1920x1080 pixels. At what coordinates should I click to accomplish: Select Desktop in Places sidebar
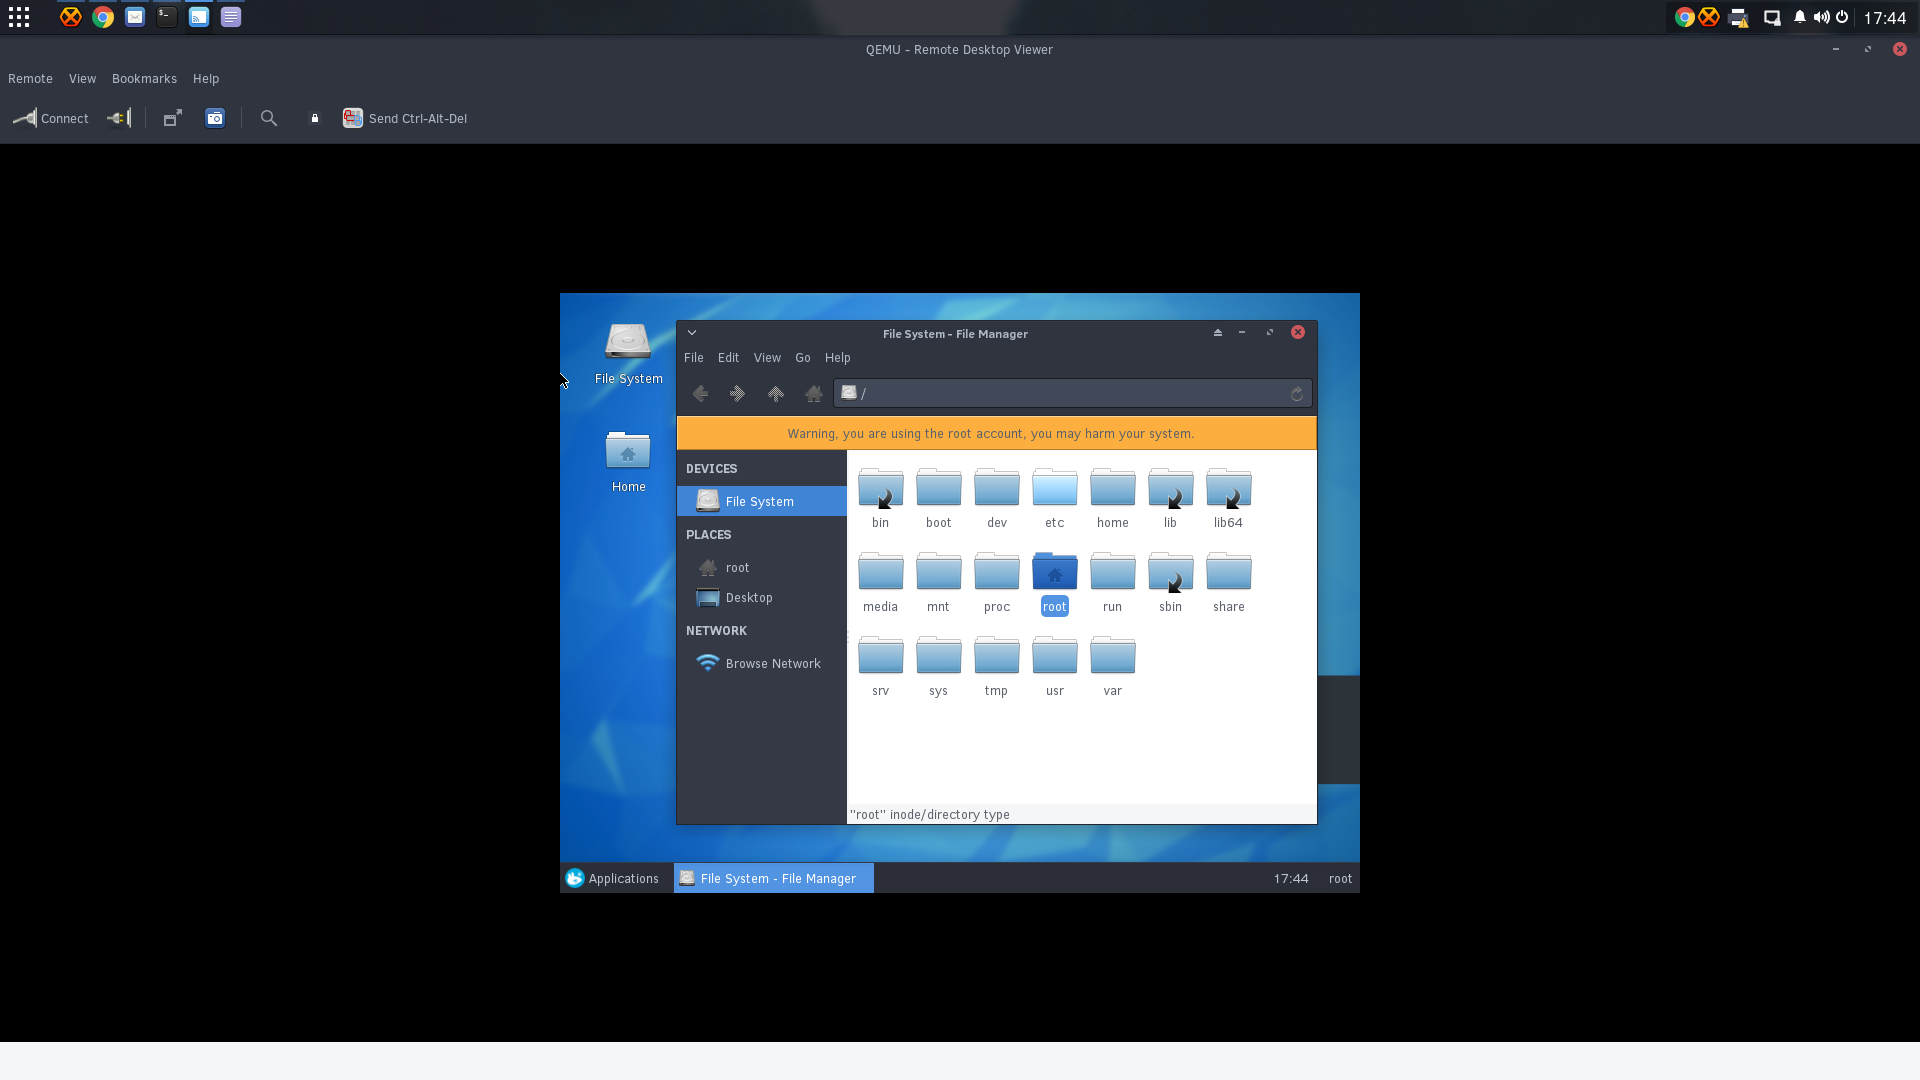[762, 598]
